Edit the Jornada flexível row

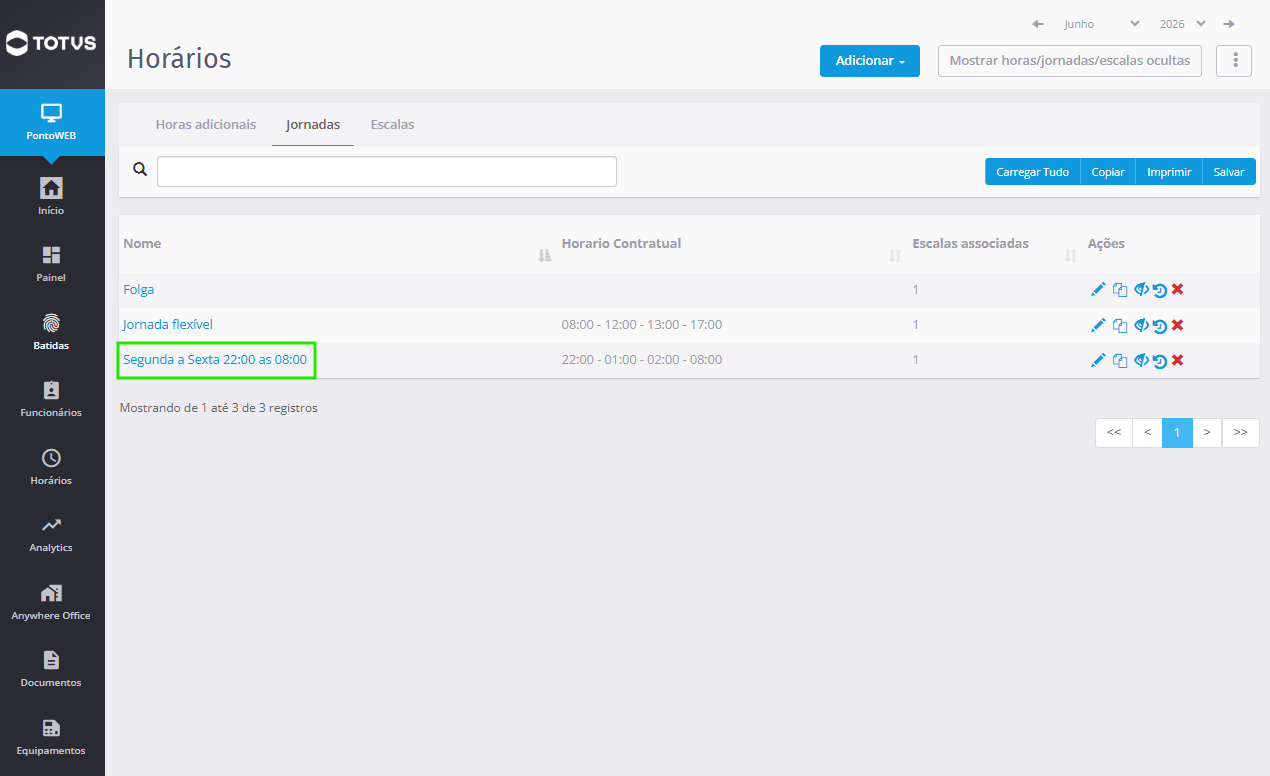tap(1098, 325)
